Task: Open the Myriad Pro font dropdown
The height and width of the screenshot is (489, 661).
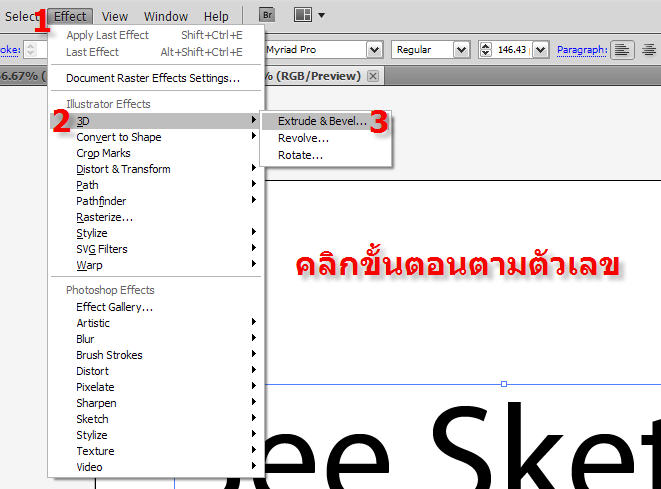Action: (x=374, y=49)
